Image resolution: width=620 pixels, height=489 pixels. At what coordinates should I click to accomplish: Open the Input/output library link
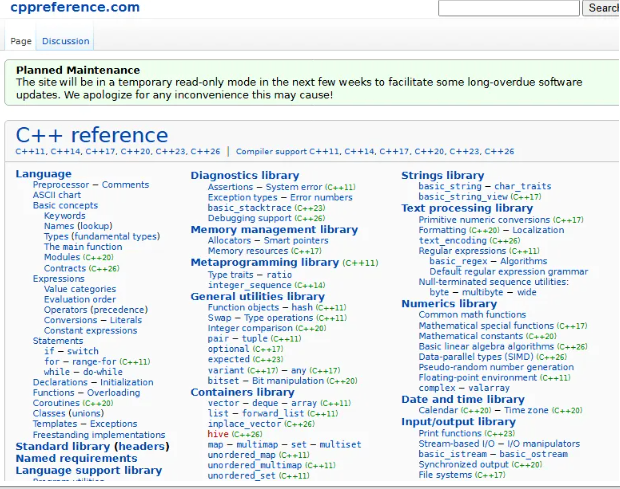click(x=458, y=421)
